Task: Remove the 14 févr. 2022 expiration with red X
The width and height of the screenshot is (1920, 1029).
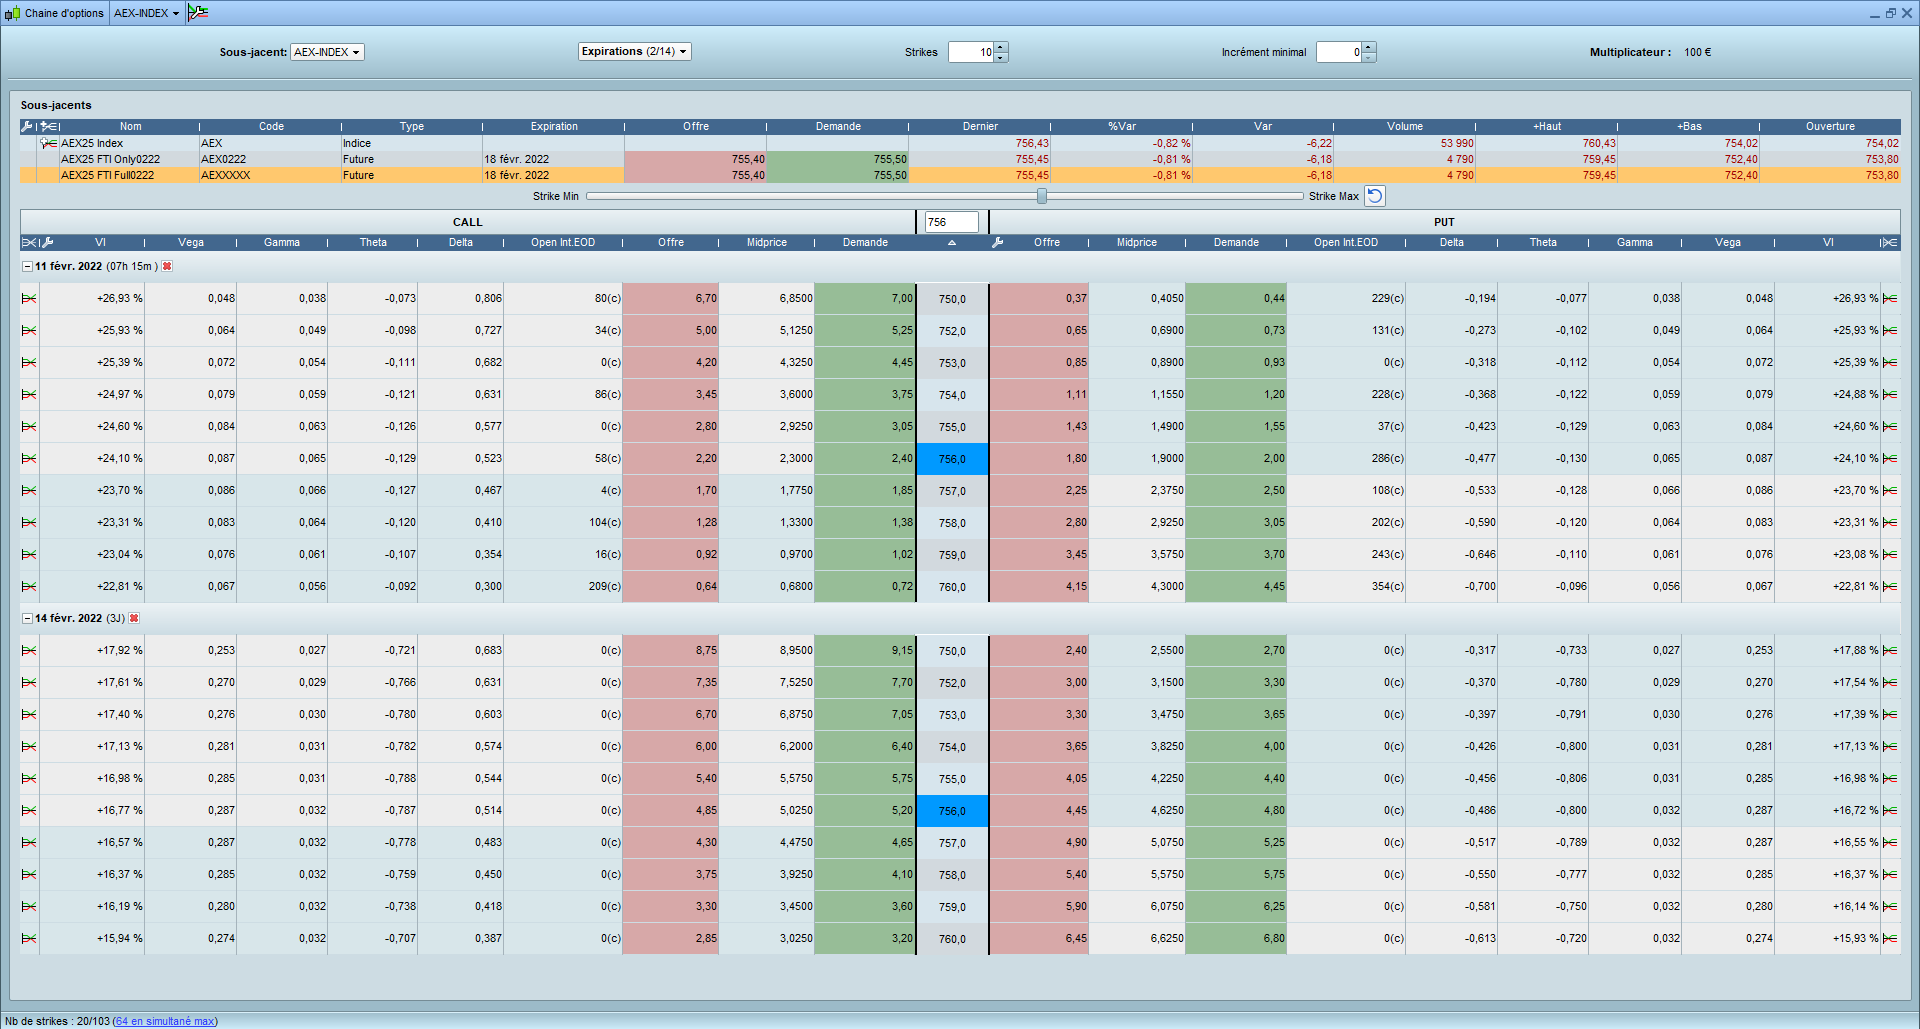Action: click(x=134, y=619)
